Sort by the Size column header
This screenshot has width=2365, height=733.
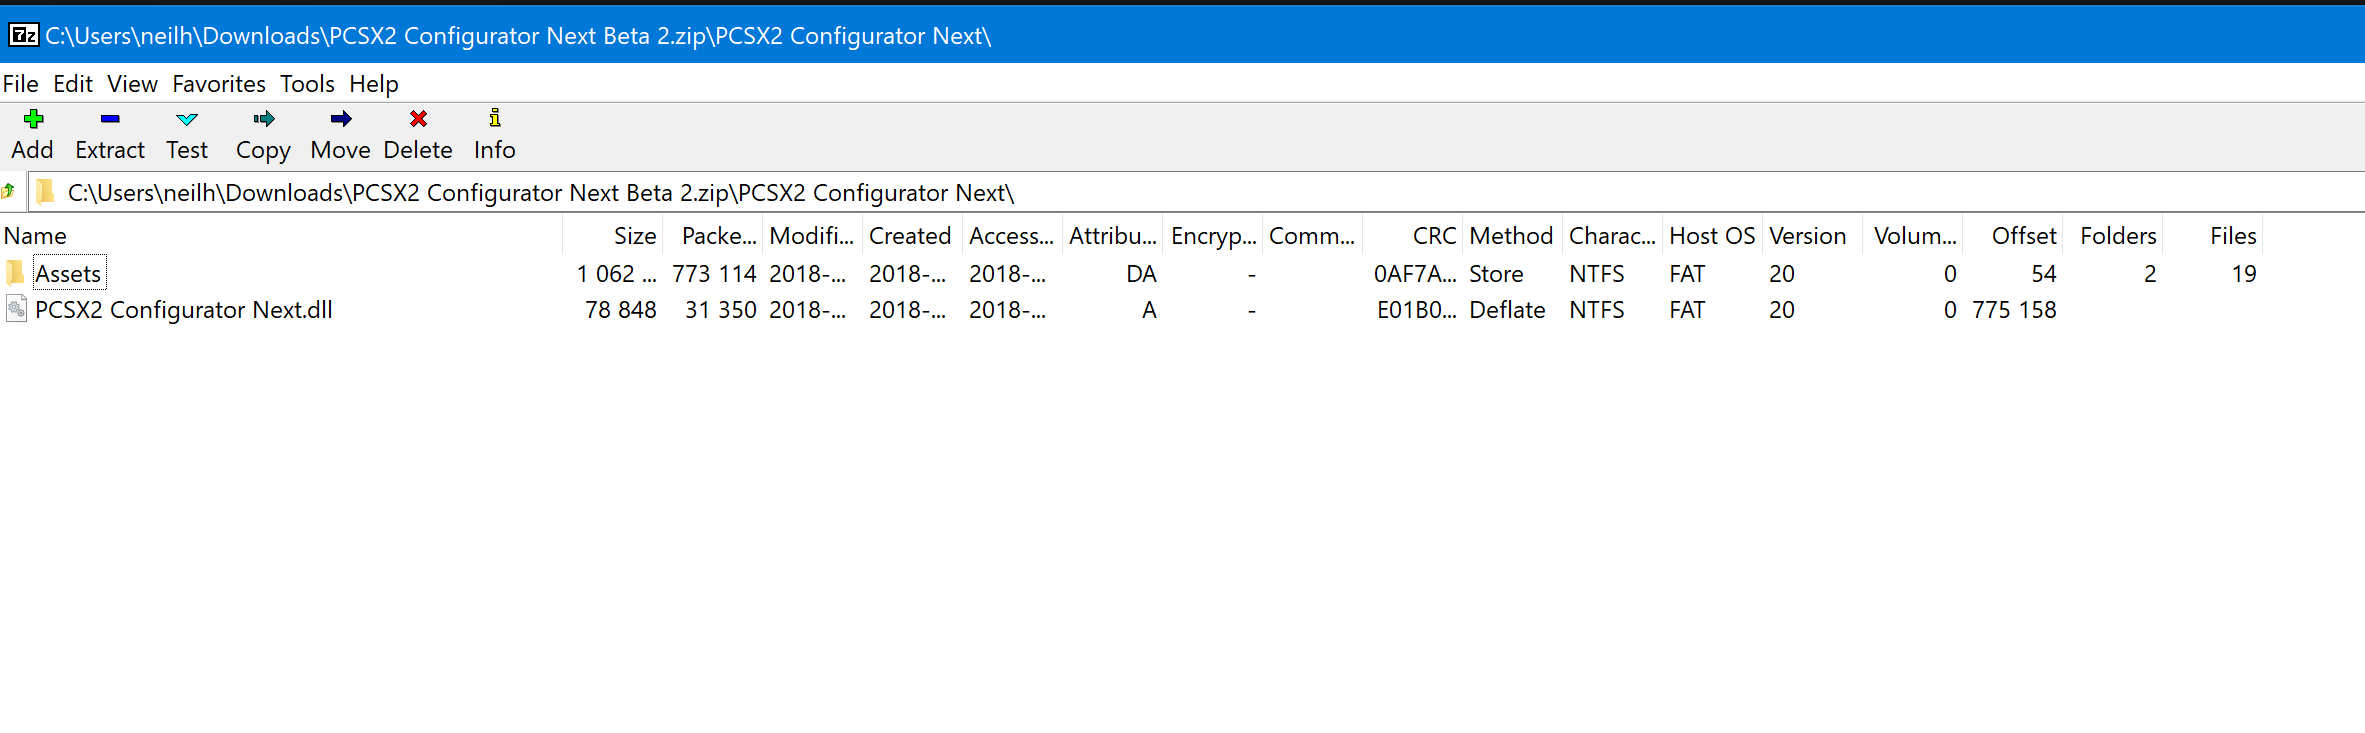coord(612,236)
